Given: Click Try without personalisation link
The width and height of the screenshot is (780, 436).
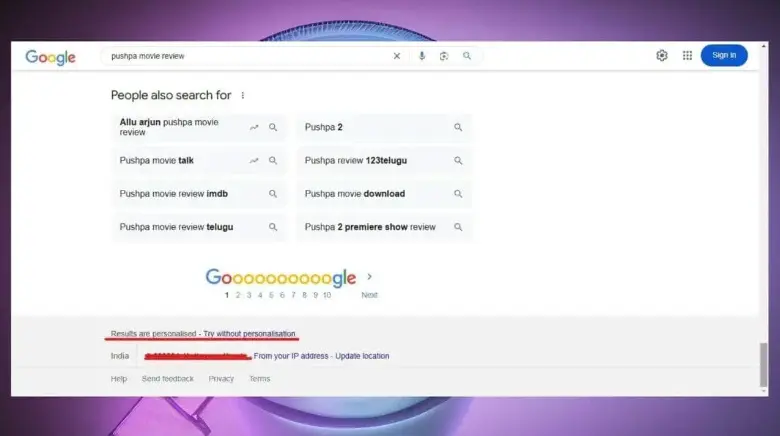Looking at the screenshot, I should click(x=249, y=333).
